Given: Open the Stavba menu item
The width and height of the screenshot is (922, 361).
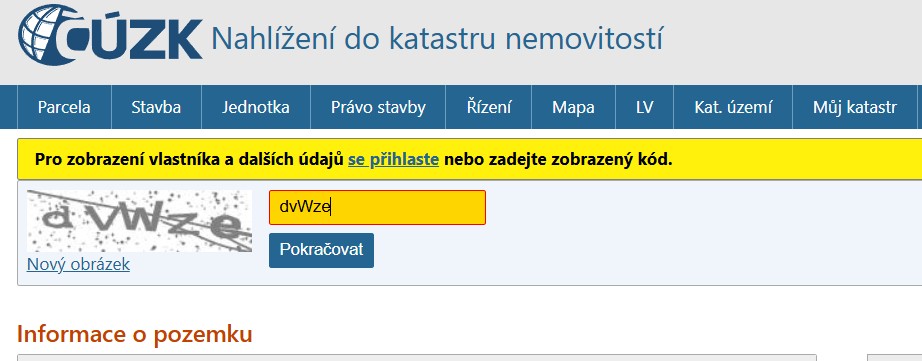Looking at the screenshot, I should 156,107.
